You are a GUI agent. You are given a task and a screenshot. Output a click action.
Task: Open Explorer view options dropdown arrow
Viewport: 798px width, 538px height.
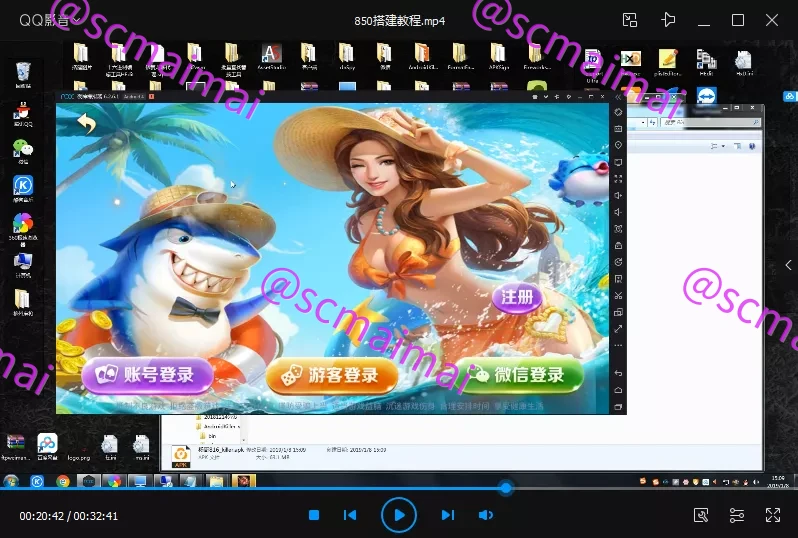click(723, 147)
